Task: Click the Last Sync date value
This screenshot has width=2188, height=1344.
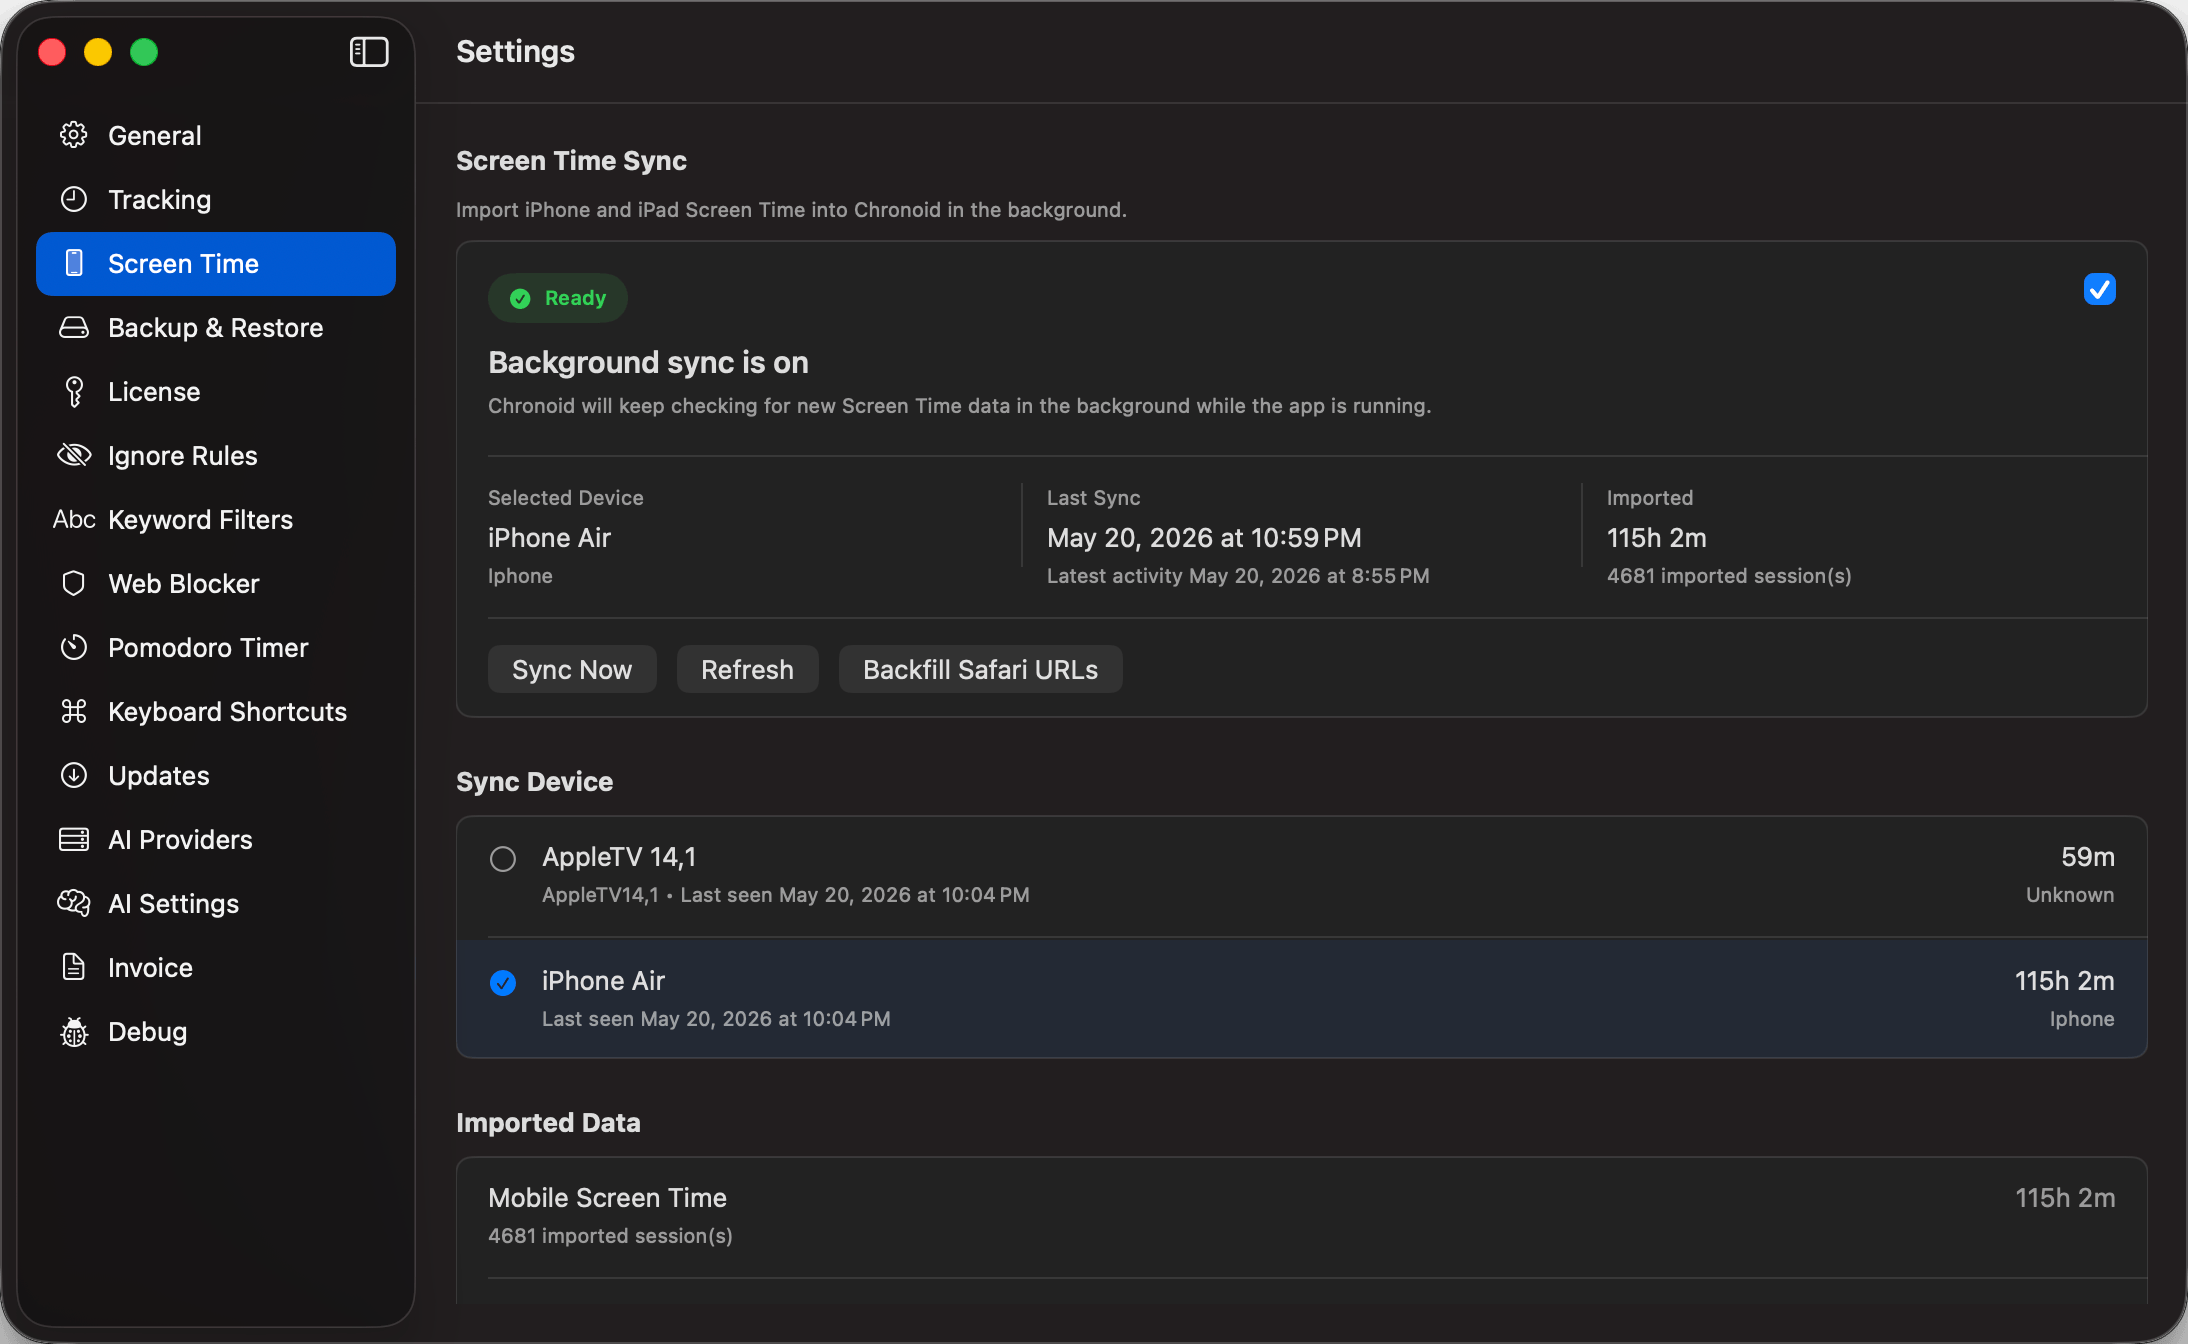Action: (x=1204, y=538)
